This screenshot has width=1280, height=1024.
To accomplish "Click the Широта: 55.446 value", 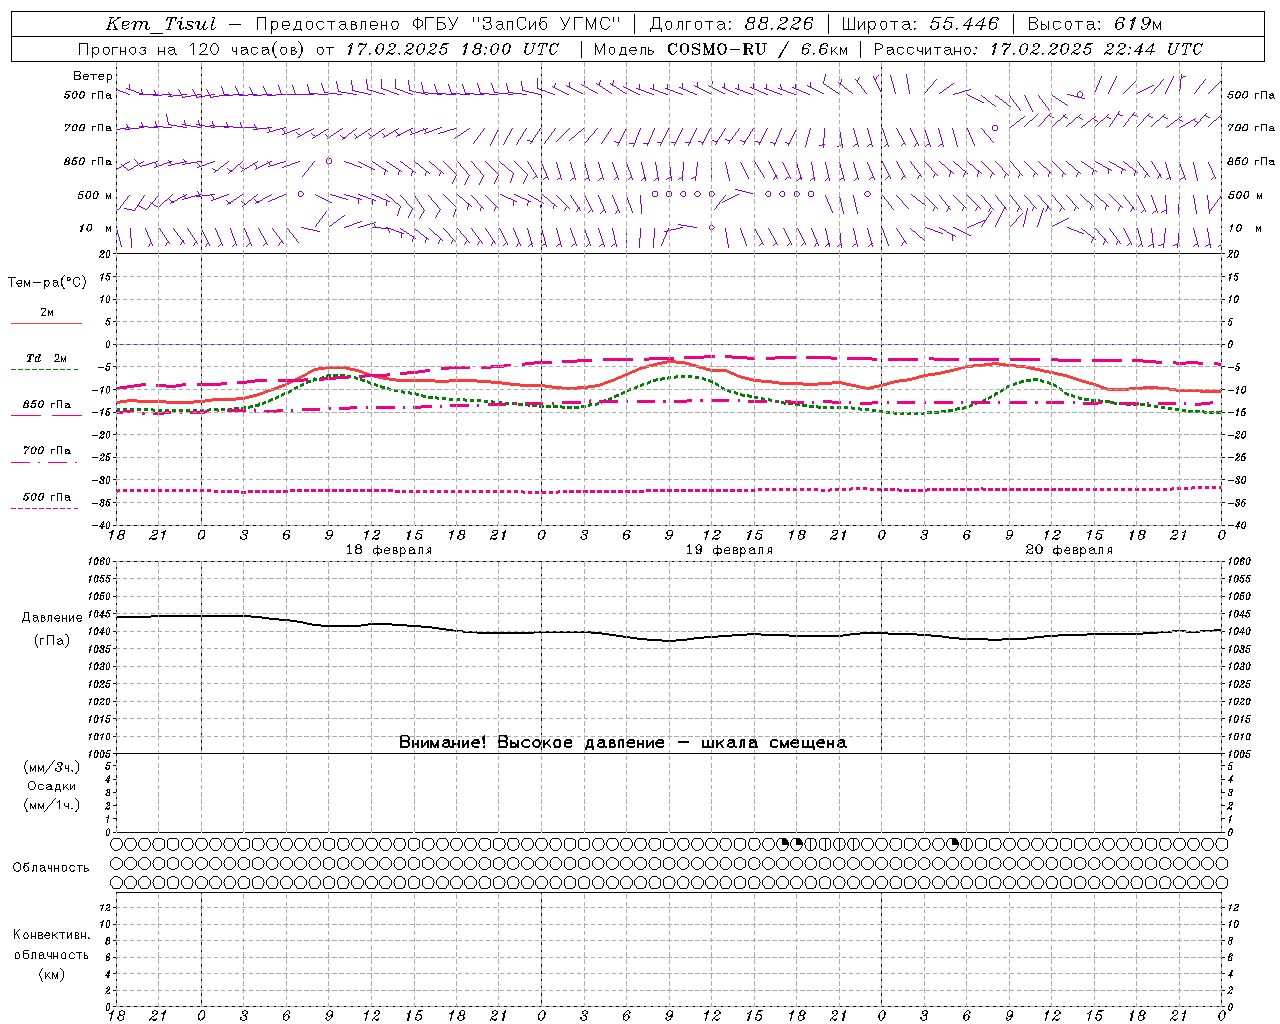I will coord(920,24).
